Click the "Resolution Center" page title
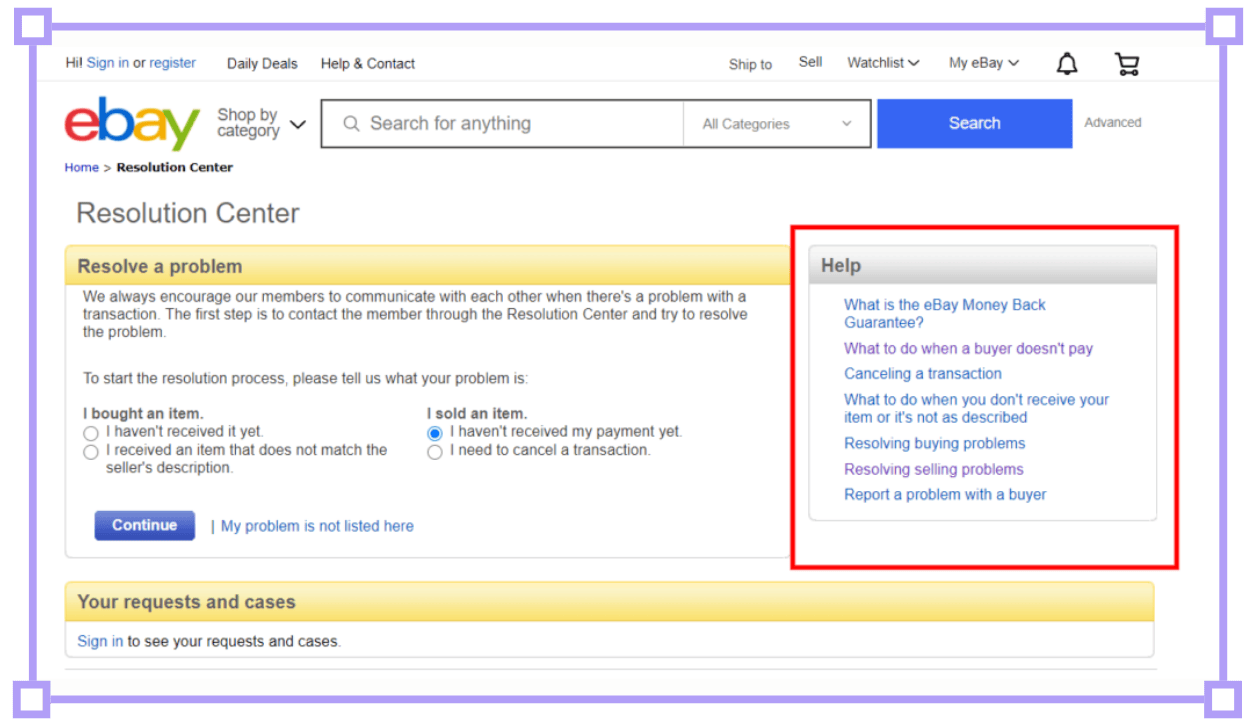The width and height of the screenshot is (1246, 726). [188, 213]
